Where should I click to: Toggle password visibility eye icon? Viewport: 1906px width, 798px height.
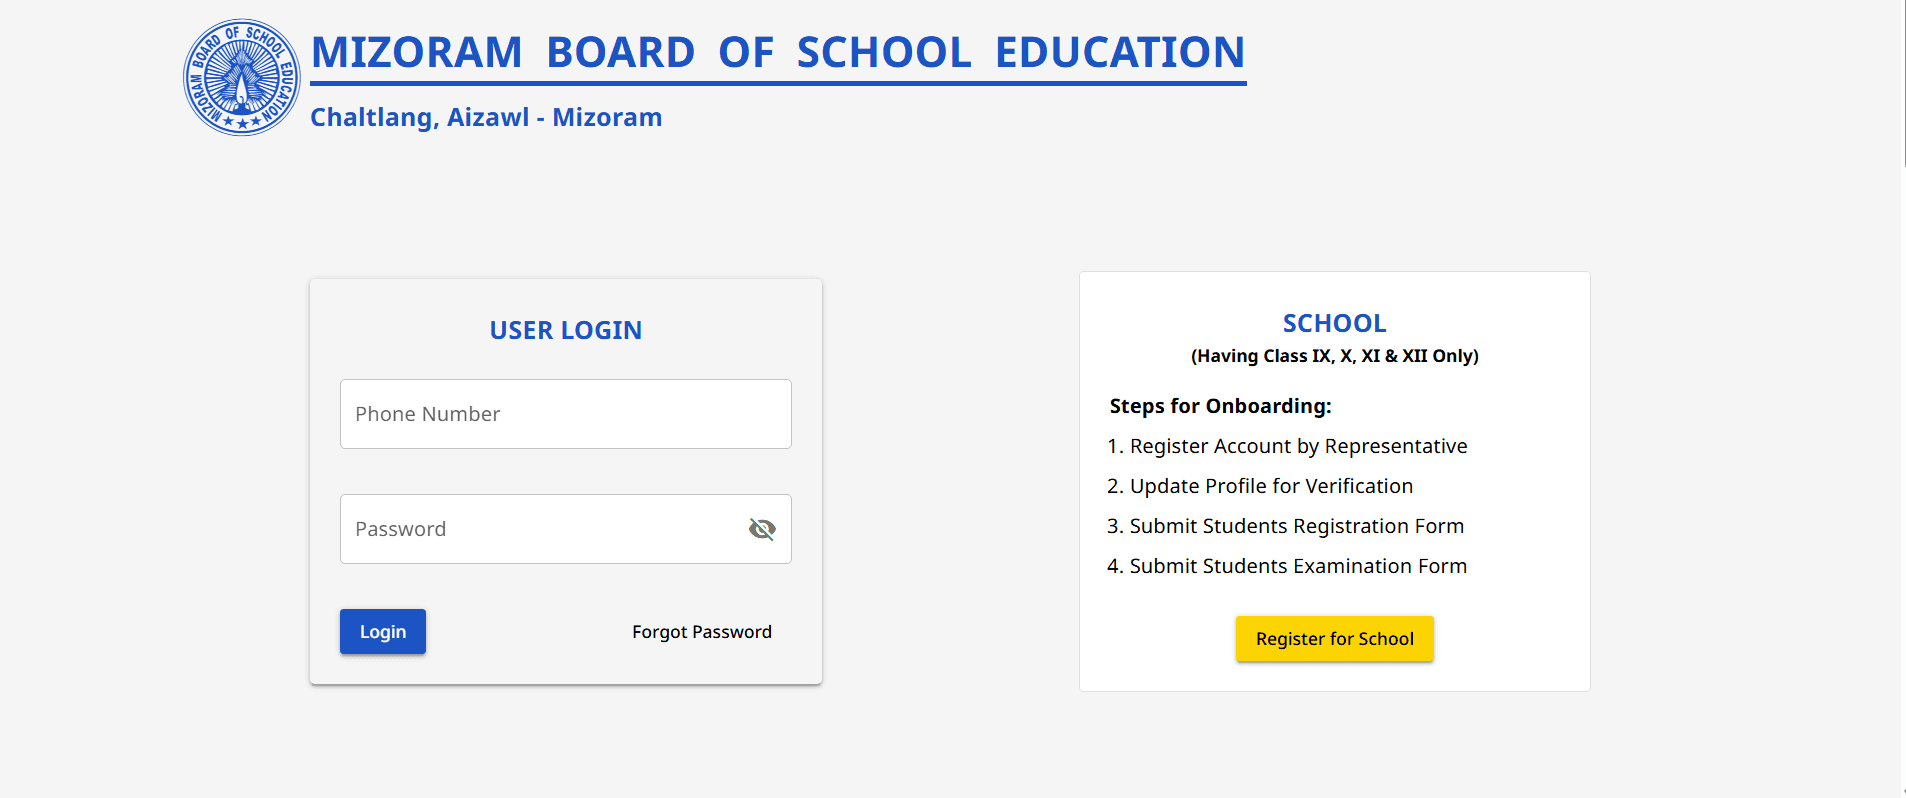[x=762, y=529]
